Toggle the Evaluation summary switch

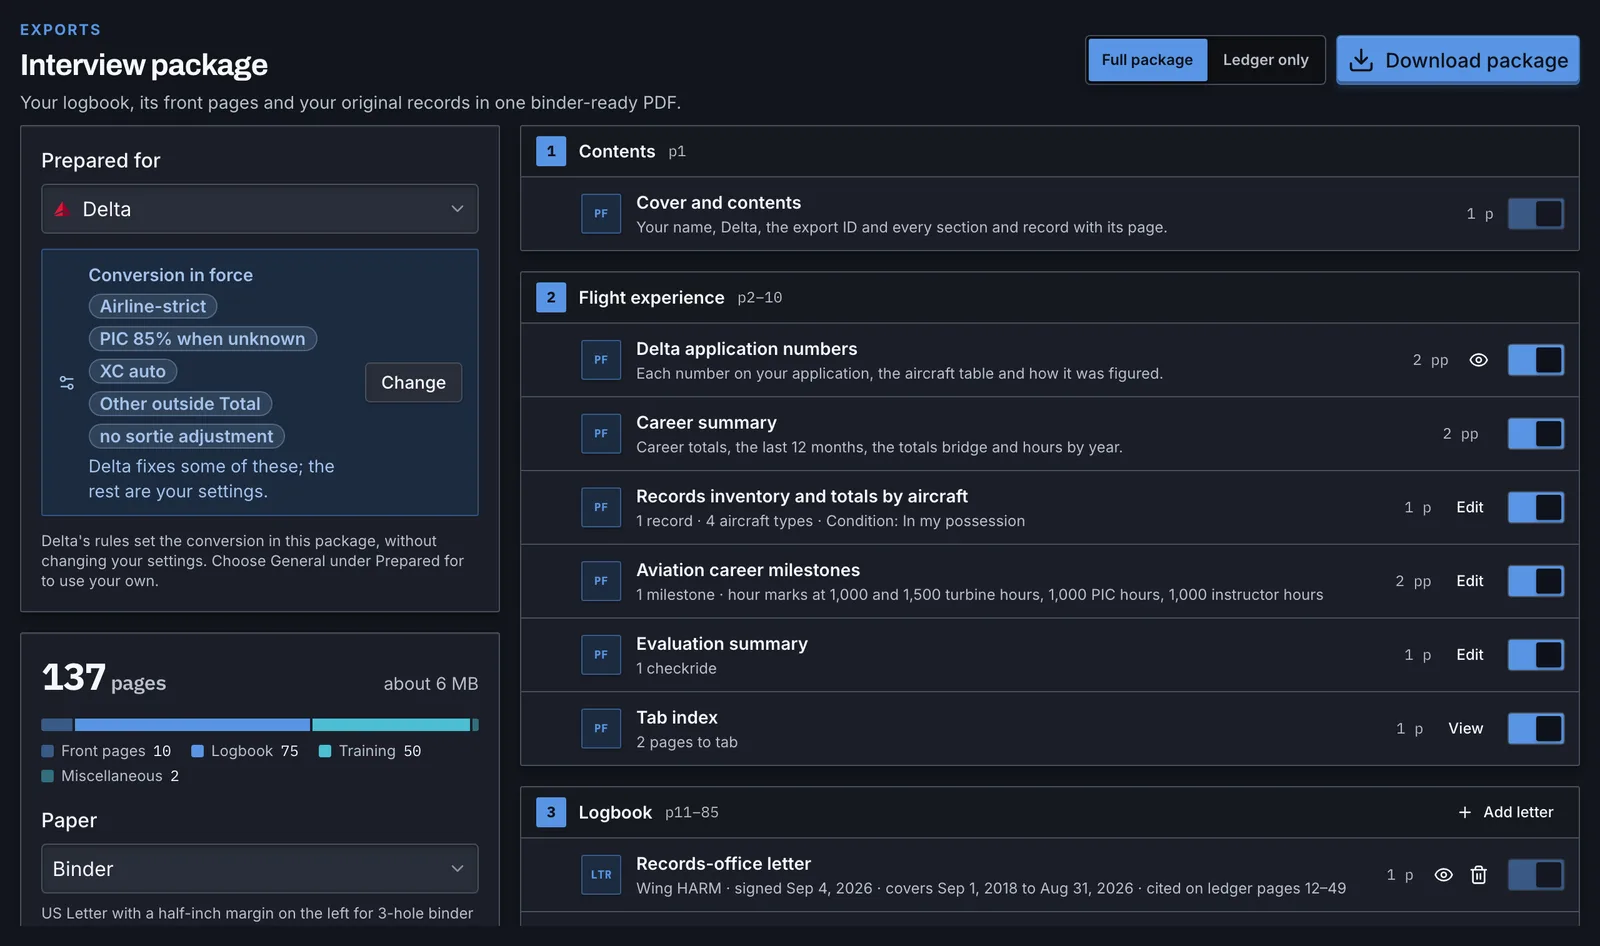click(1536, 655)
